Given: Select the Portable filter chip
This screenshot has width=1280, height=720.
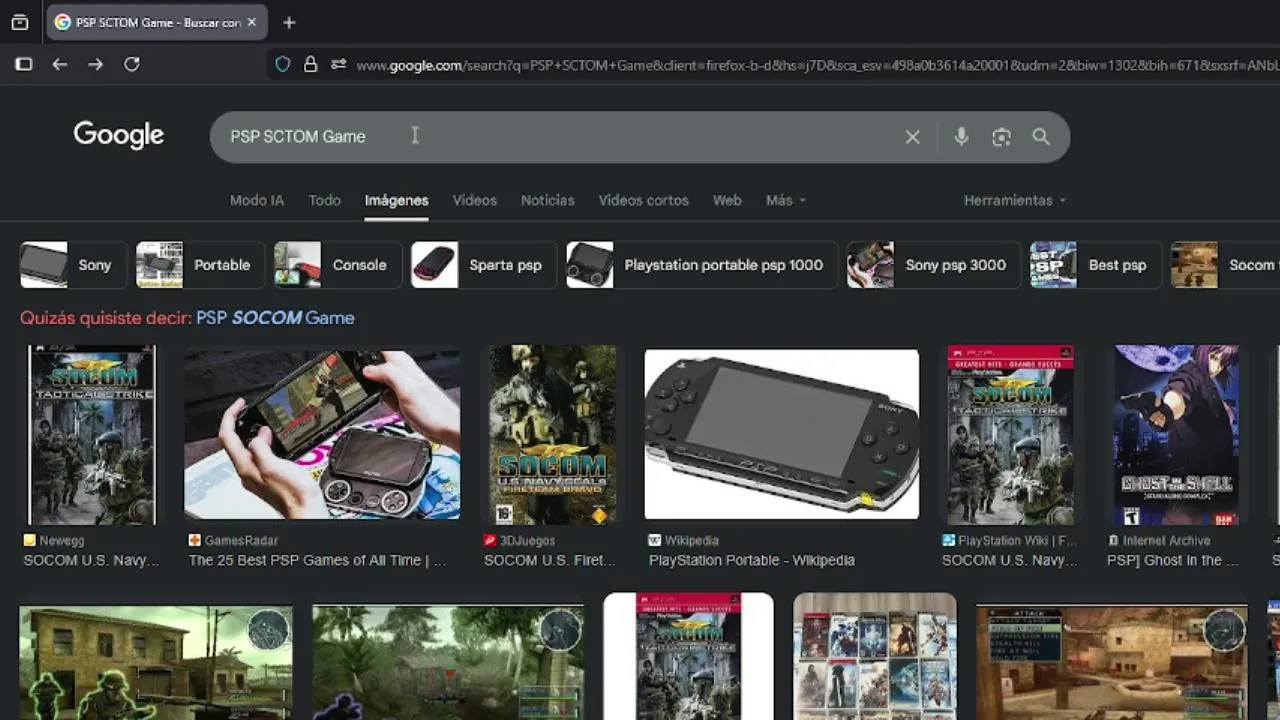Looking at the screenshot, I should (200, 265).
